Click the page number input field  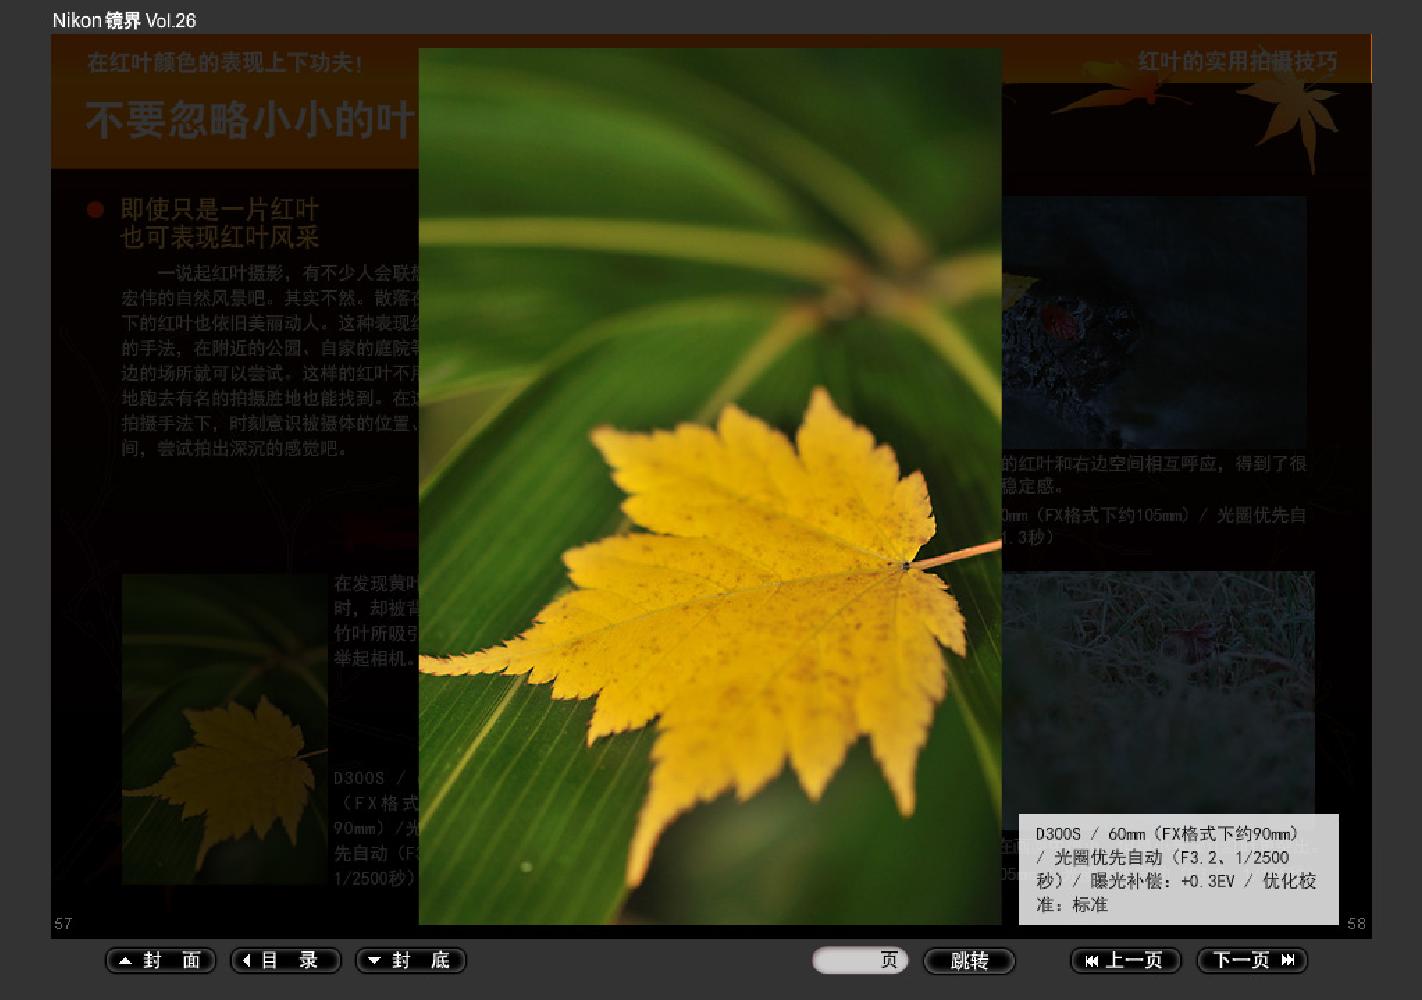(x=860, y=961)
